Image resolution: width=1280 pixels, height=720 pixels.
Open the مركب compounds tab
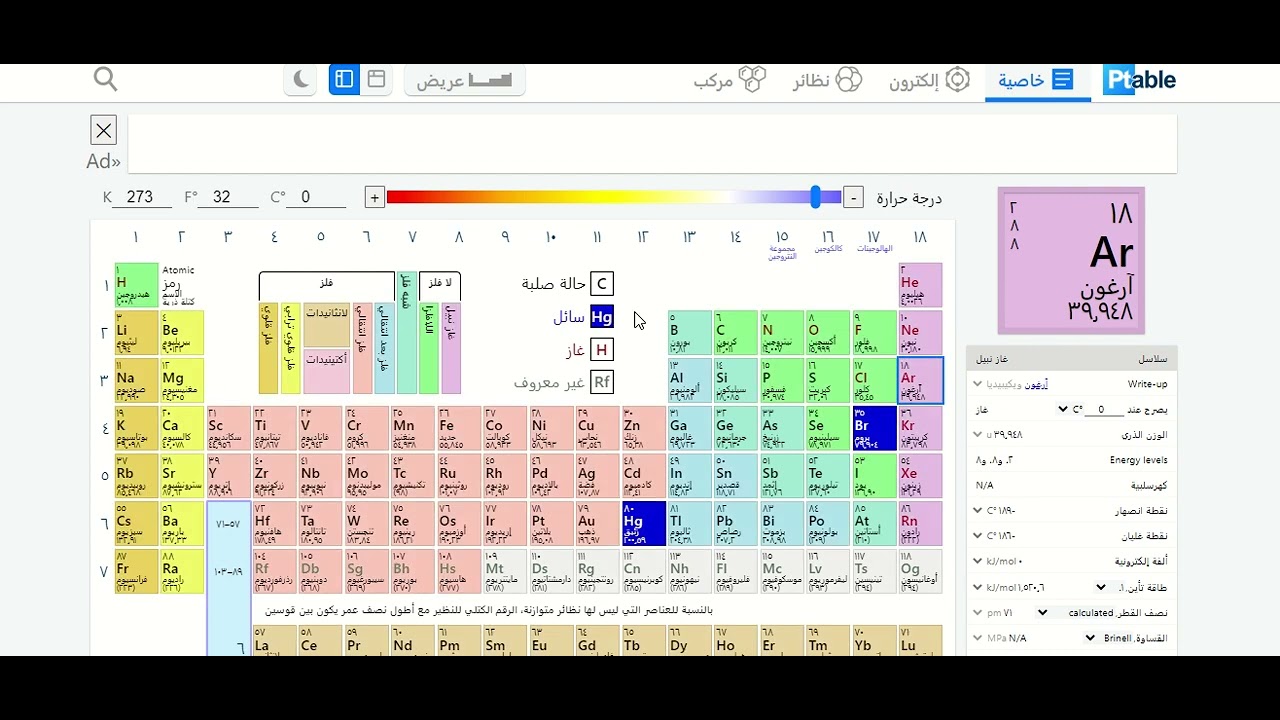pos(730,80)
